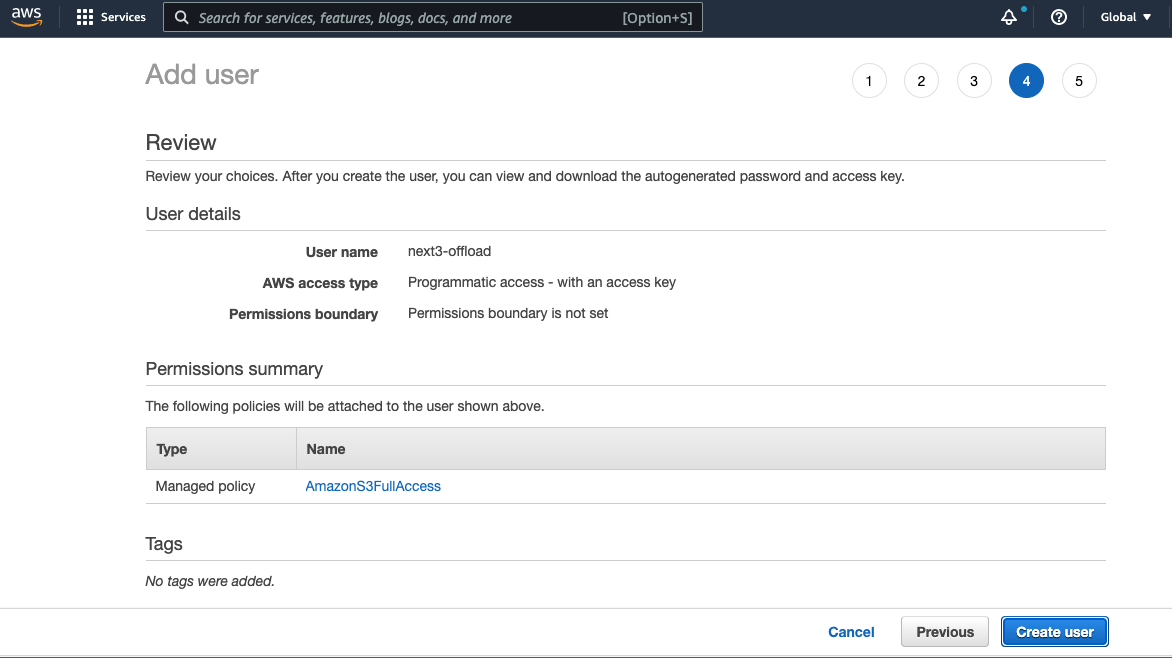Click the Global menu bar label
1172x658 pixels.
point(1117,17)
